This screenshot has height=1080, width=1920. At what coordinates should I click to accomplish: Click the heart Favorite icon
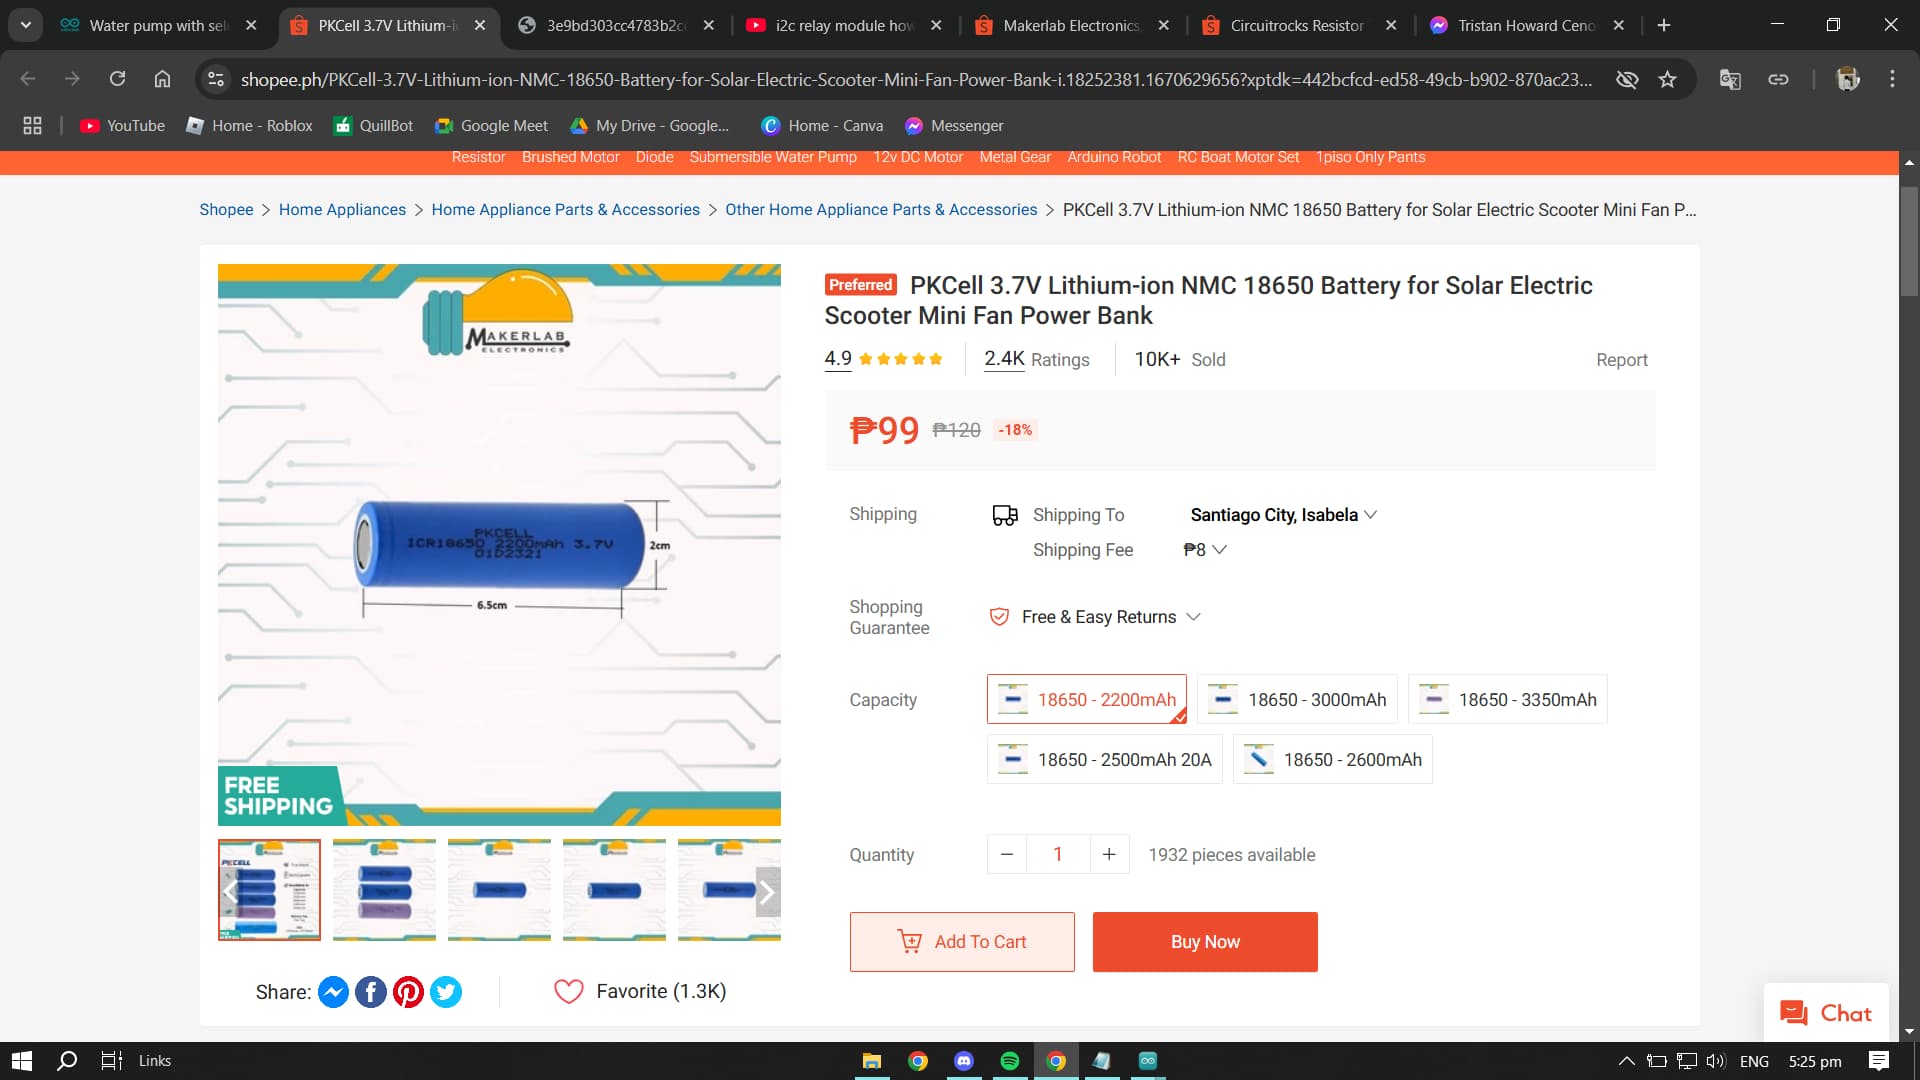click(568, 991)
